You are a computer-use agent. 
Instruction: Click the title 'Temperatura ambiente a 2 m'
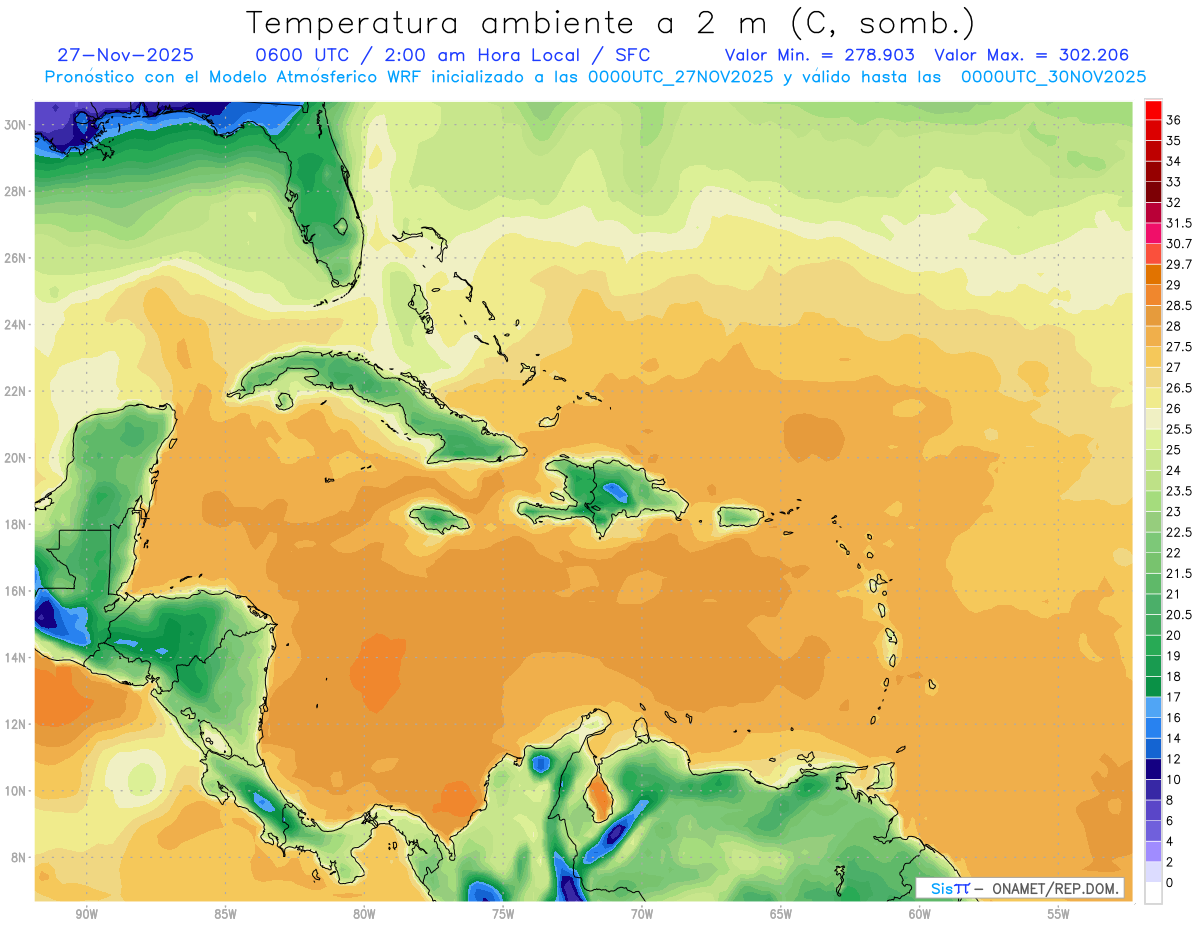click(512, 23)
